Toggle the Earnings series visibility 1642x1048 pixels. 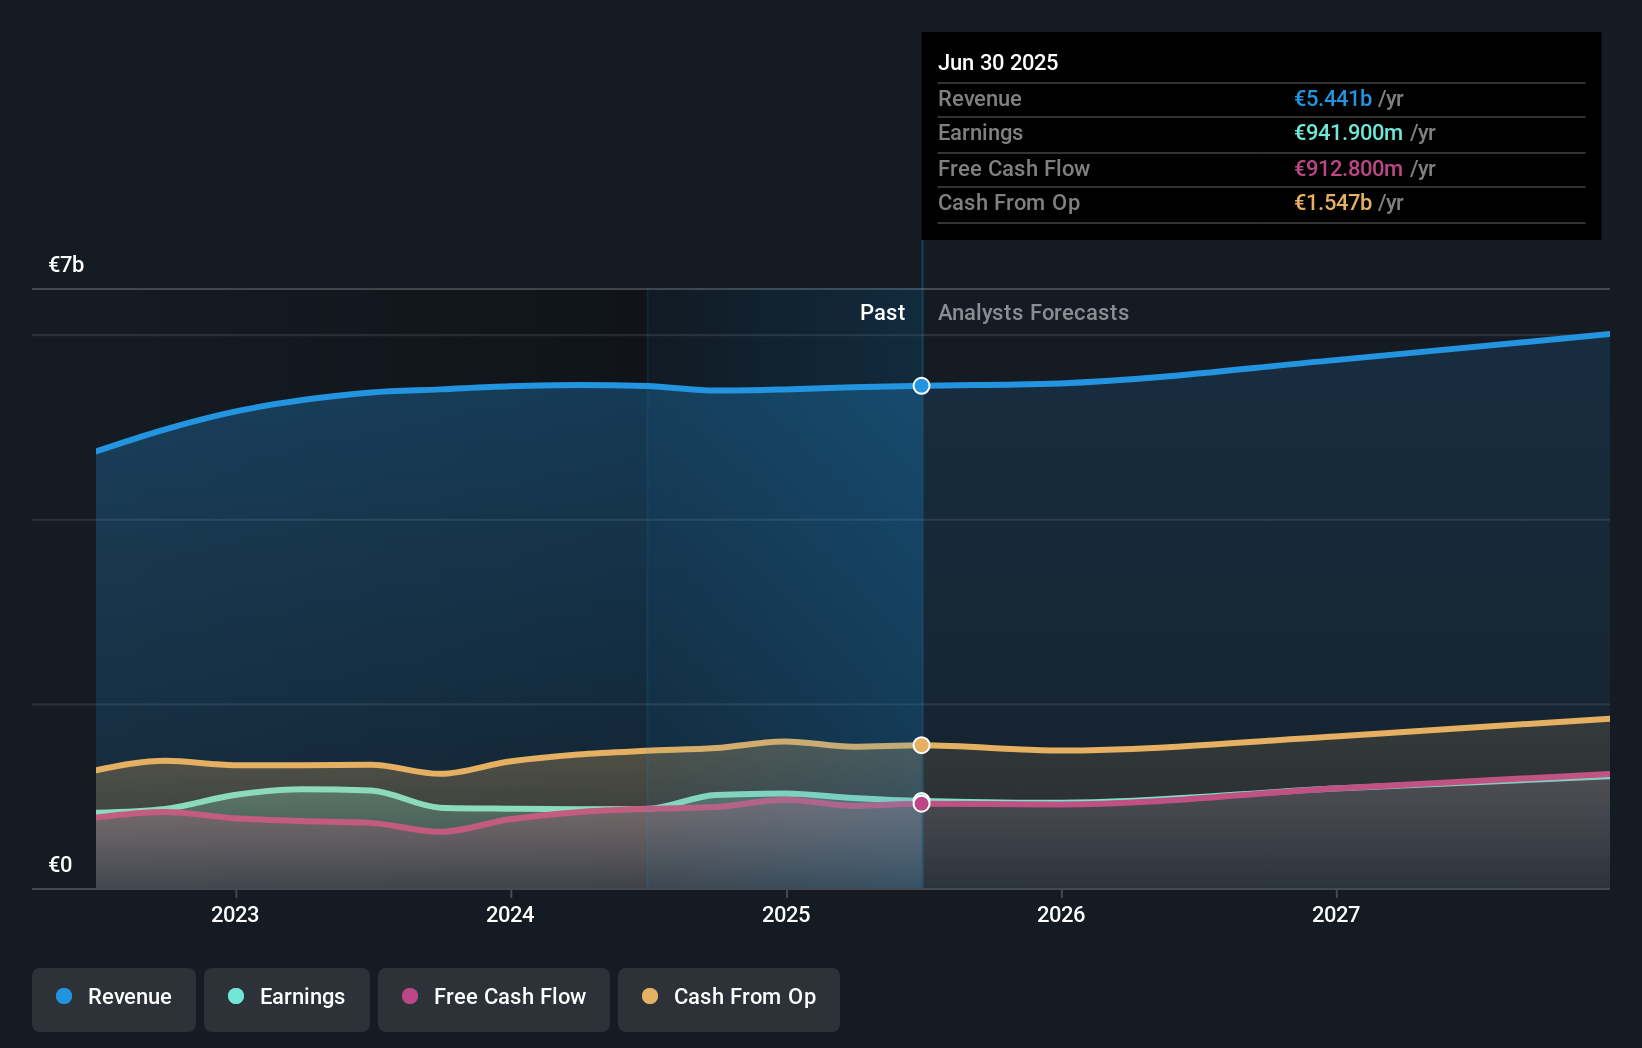coord(286,997)
